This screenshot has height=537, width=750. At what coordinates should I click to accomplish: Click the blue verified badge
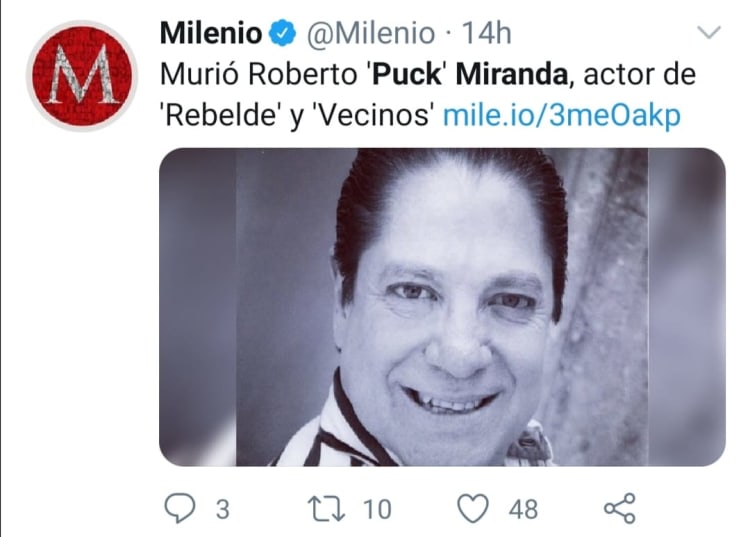point(283,34)
